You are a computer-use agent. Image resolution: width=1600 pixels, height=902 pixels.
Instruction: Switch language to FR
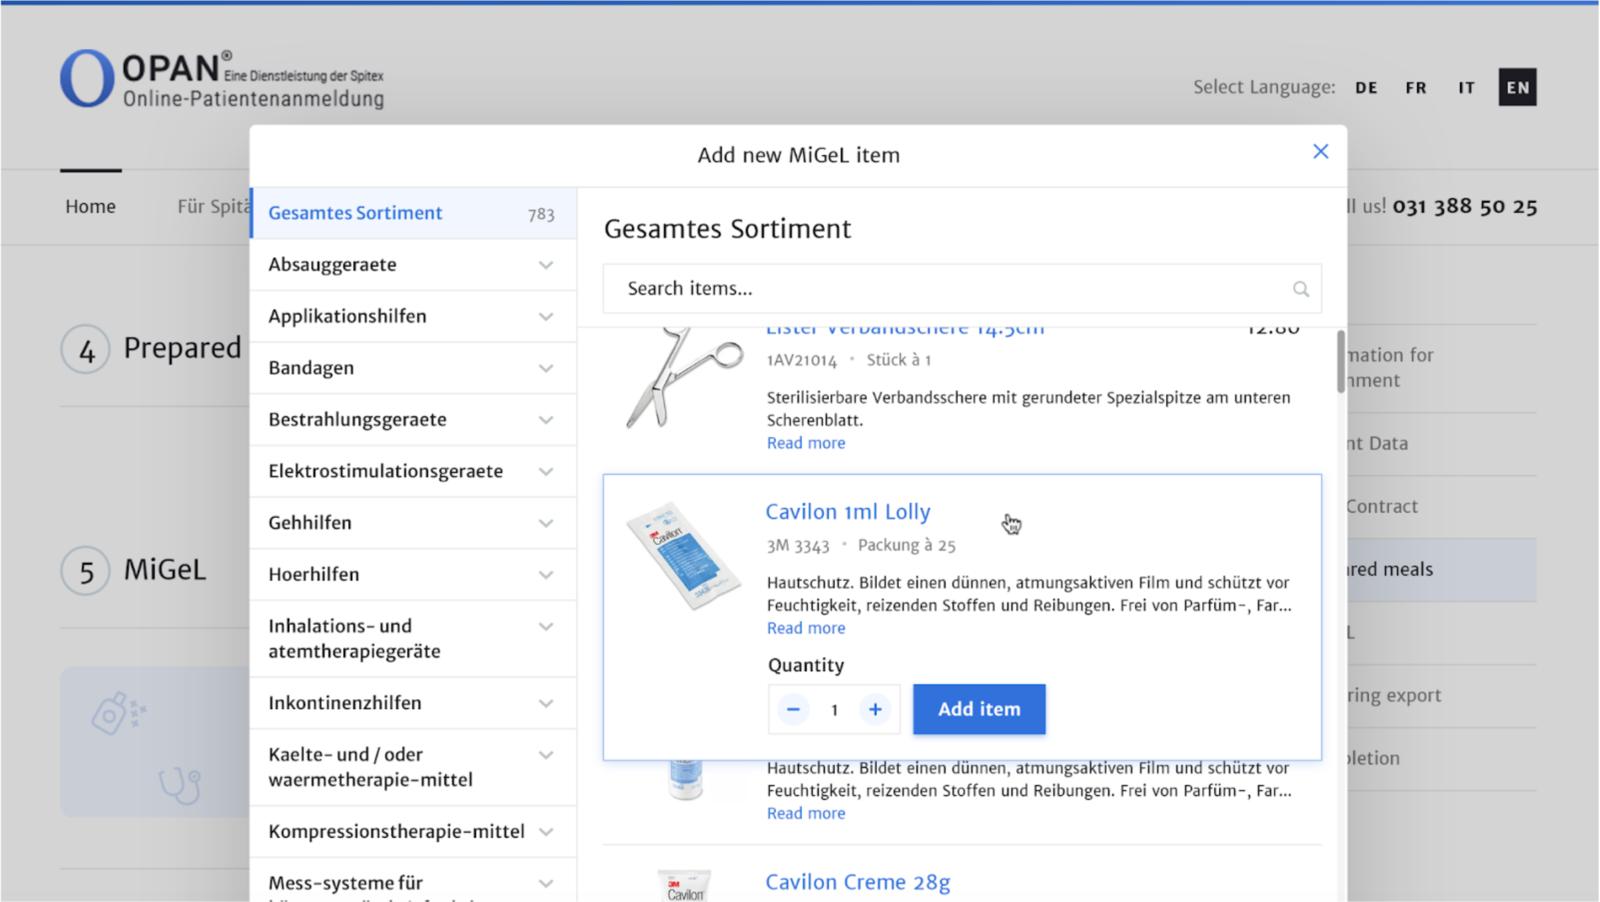(1416, 88)
